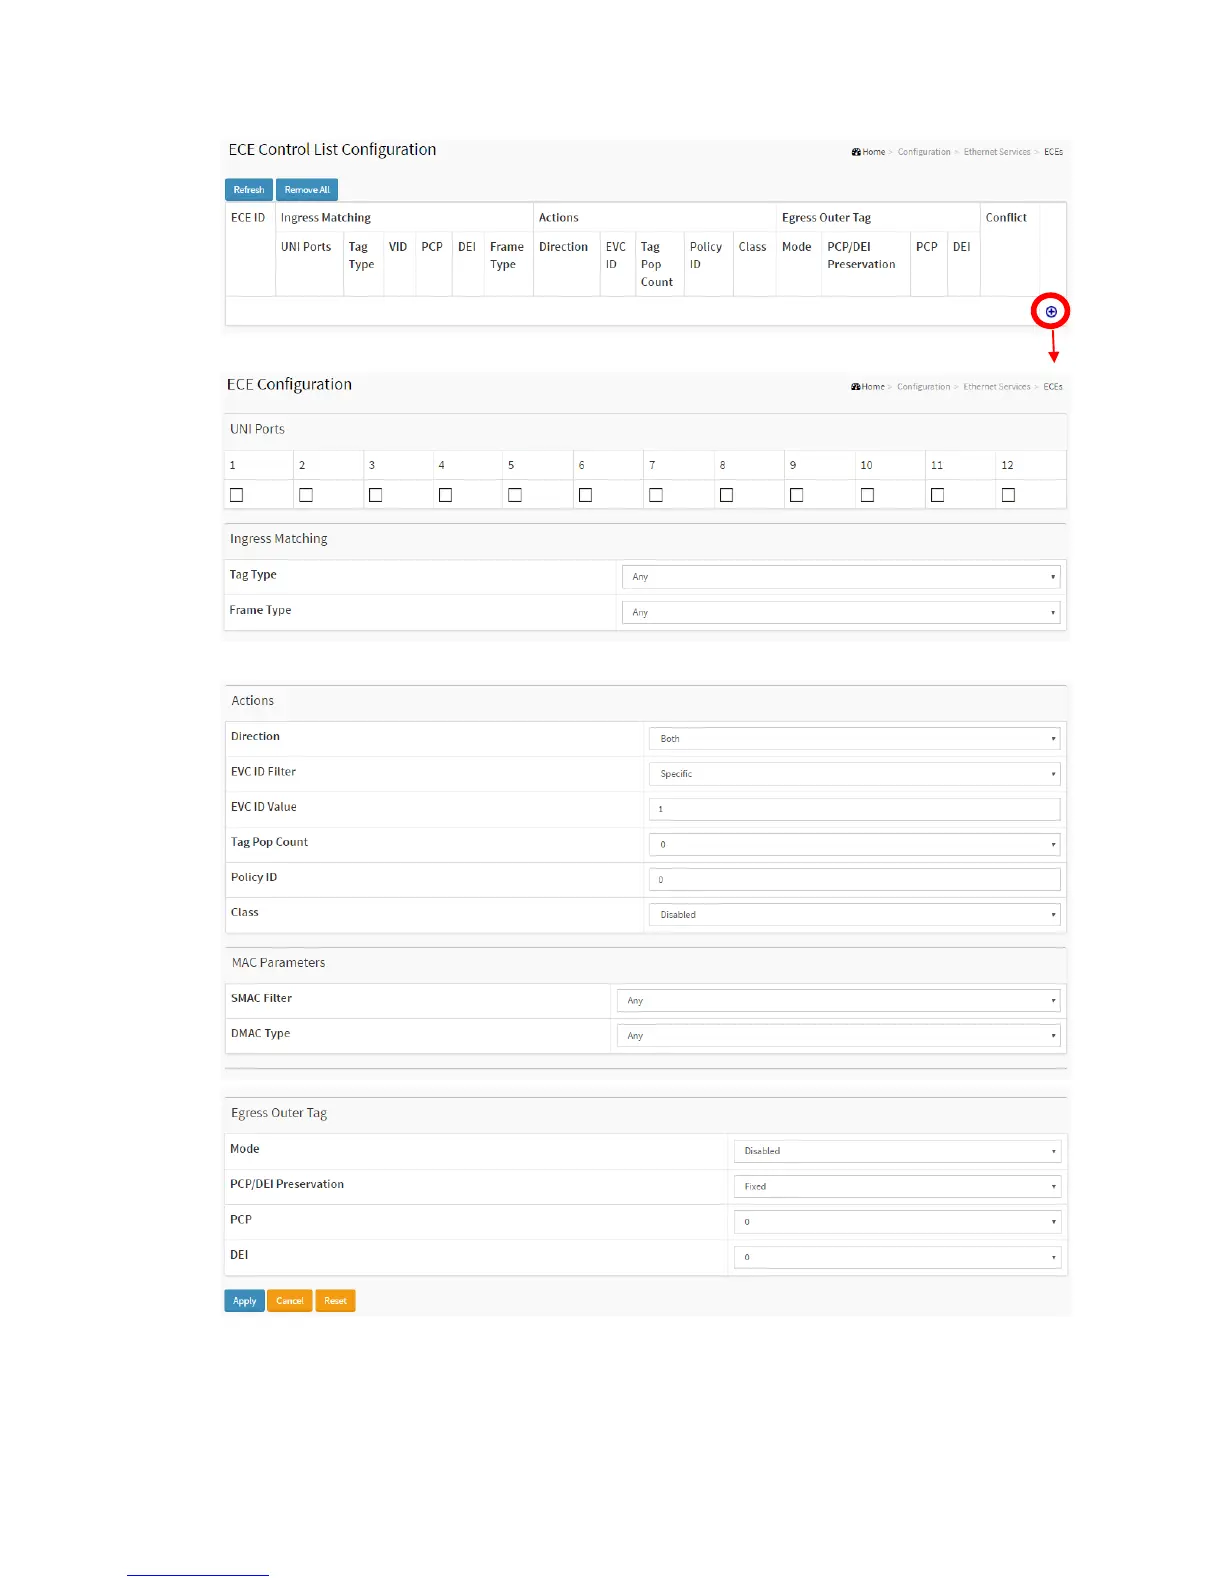Open Configuration in the ECE Control List breadcrumb
This screenshot has height=1584, width=1224.
point(924,152)
